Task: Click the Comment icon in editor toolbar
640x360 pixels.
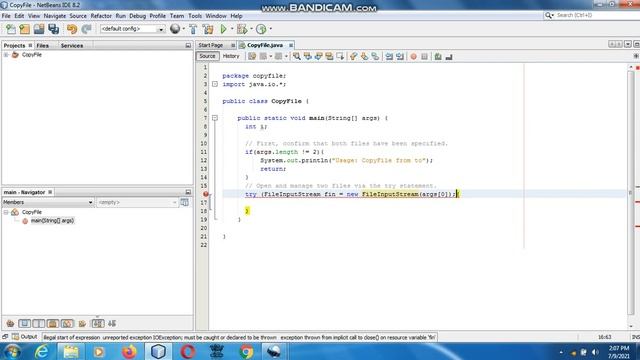Action: click(438, 56)
